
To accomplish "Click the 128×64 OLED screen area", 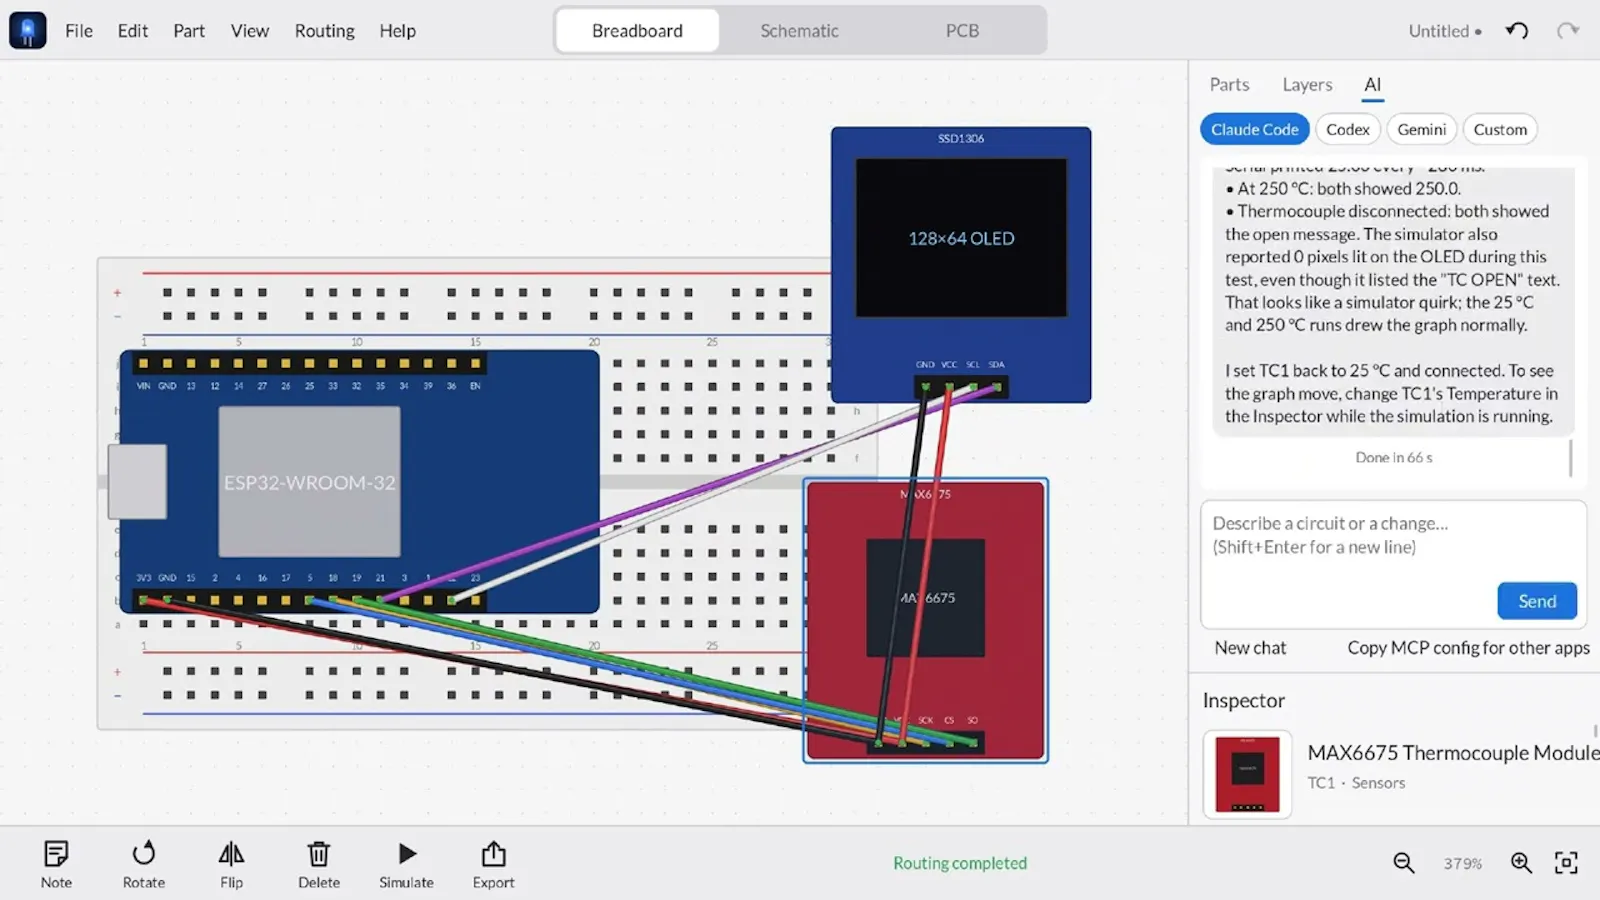I will pyautogui.click(x=961, y=238).
